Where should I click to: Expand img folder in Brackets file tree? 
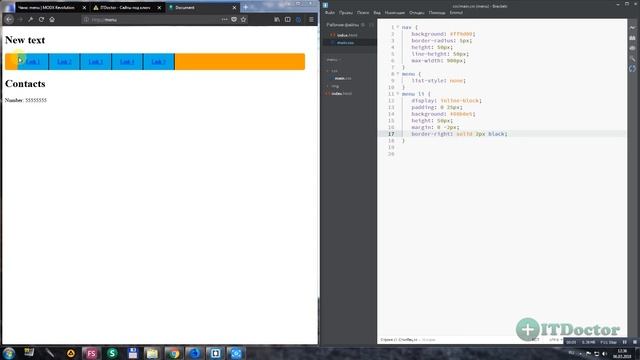(333, 86)
